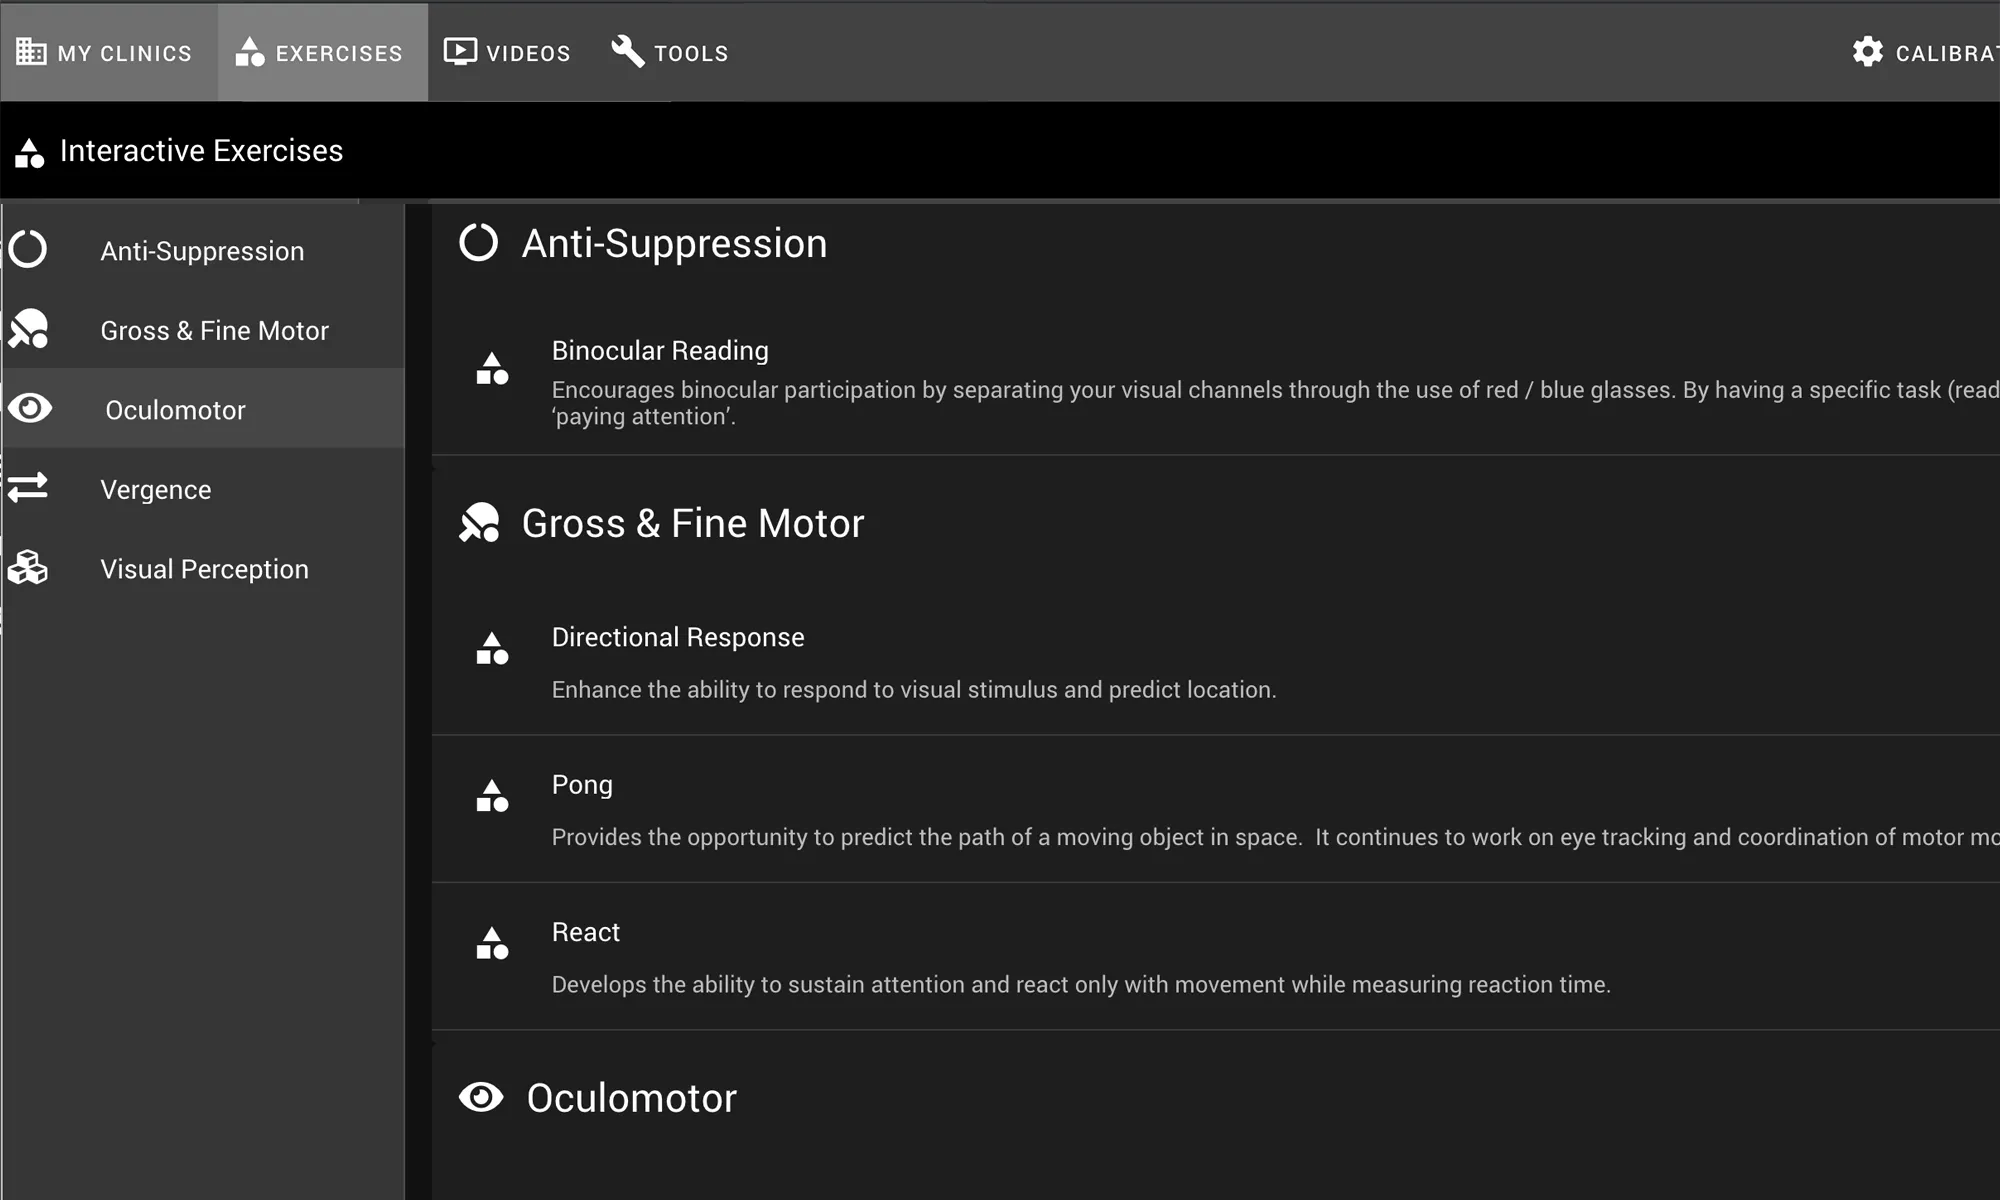Click the Oculomotor eye icon in sidebar
The height and width of the screenshot is (1200, 2000).
[x=30, y=408]
